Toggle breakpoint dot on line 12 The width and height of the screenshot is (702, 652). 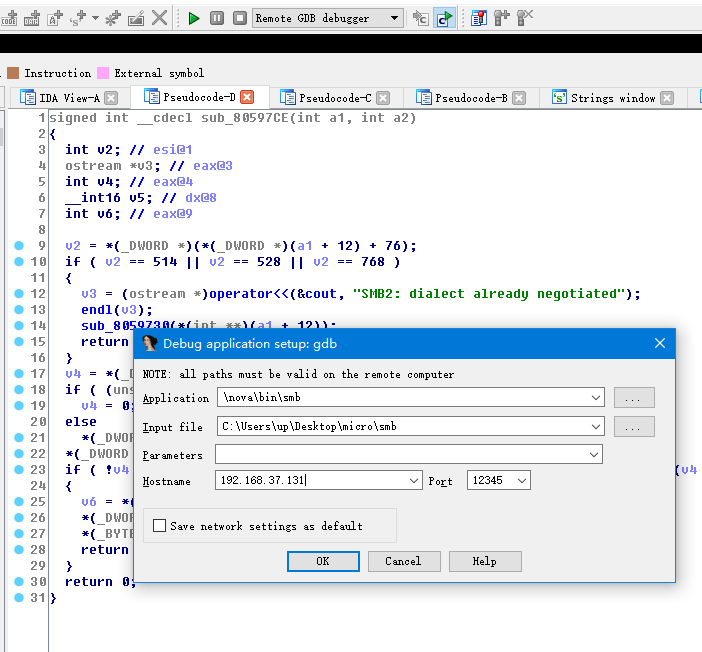[x=19, y=294]
